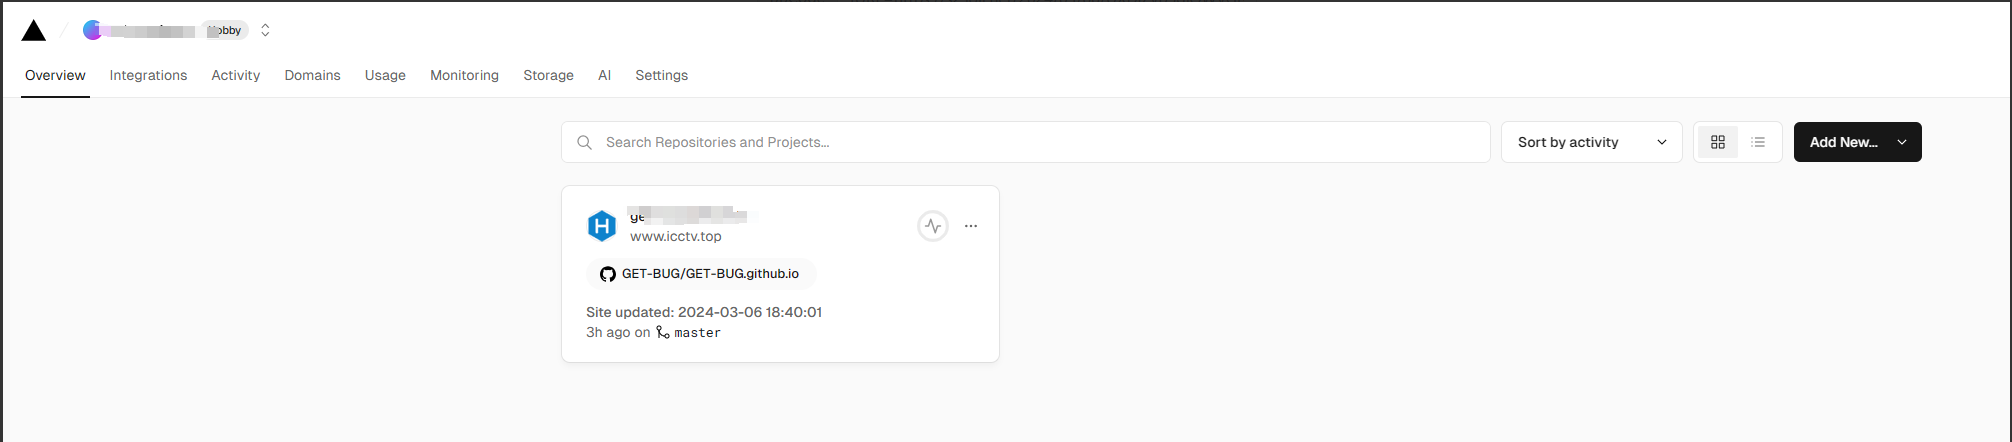Focus the Search Repositories and Projects field
The width and height of the screenshot is (2012, 442).
coord(1040,142)
